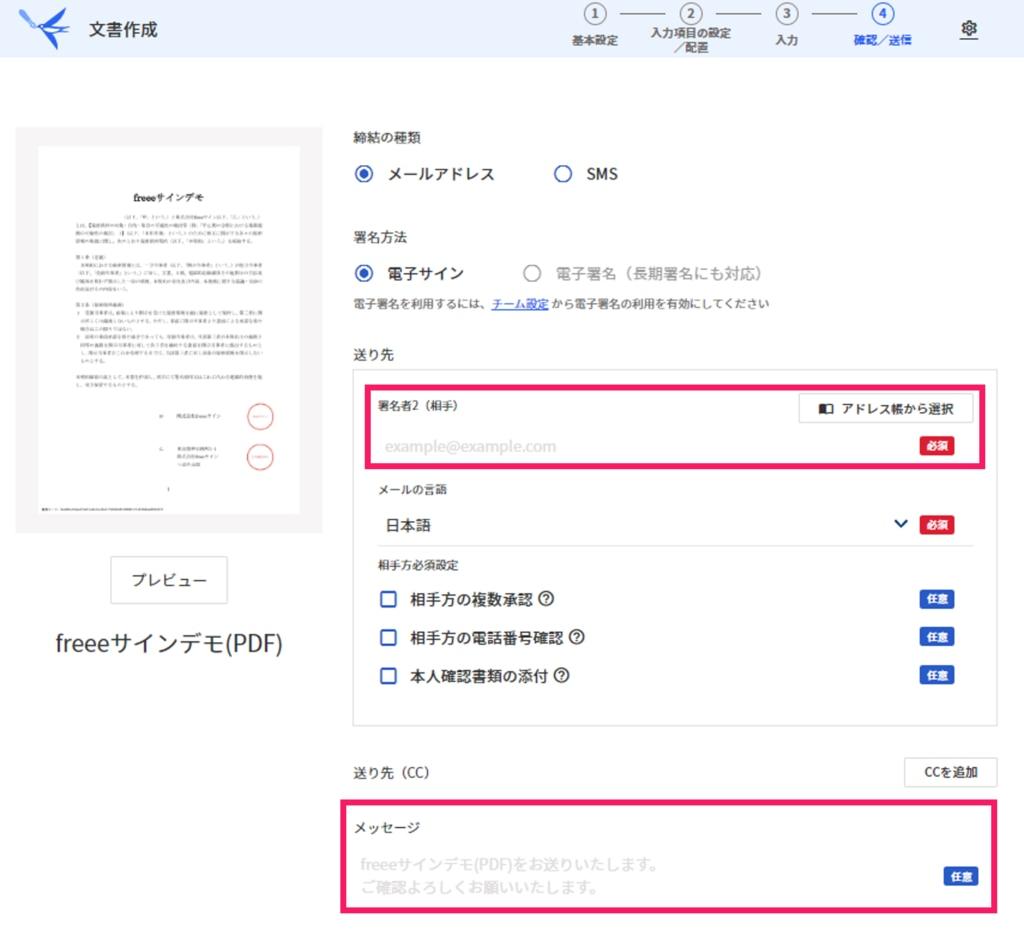This screenshot has height=936, width=1024.
Task: Click アドレス帳から選択 button
Action: click(x=886, y=409)
